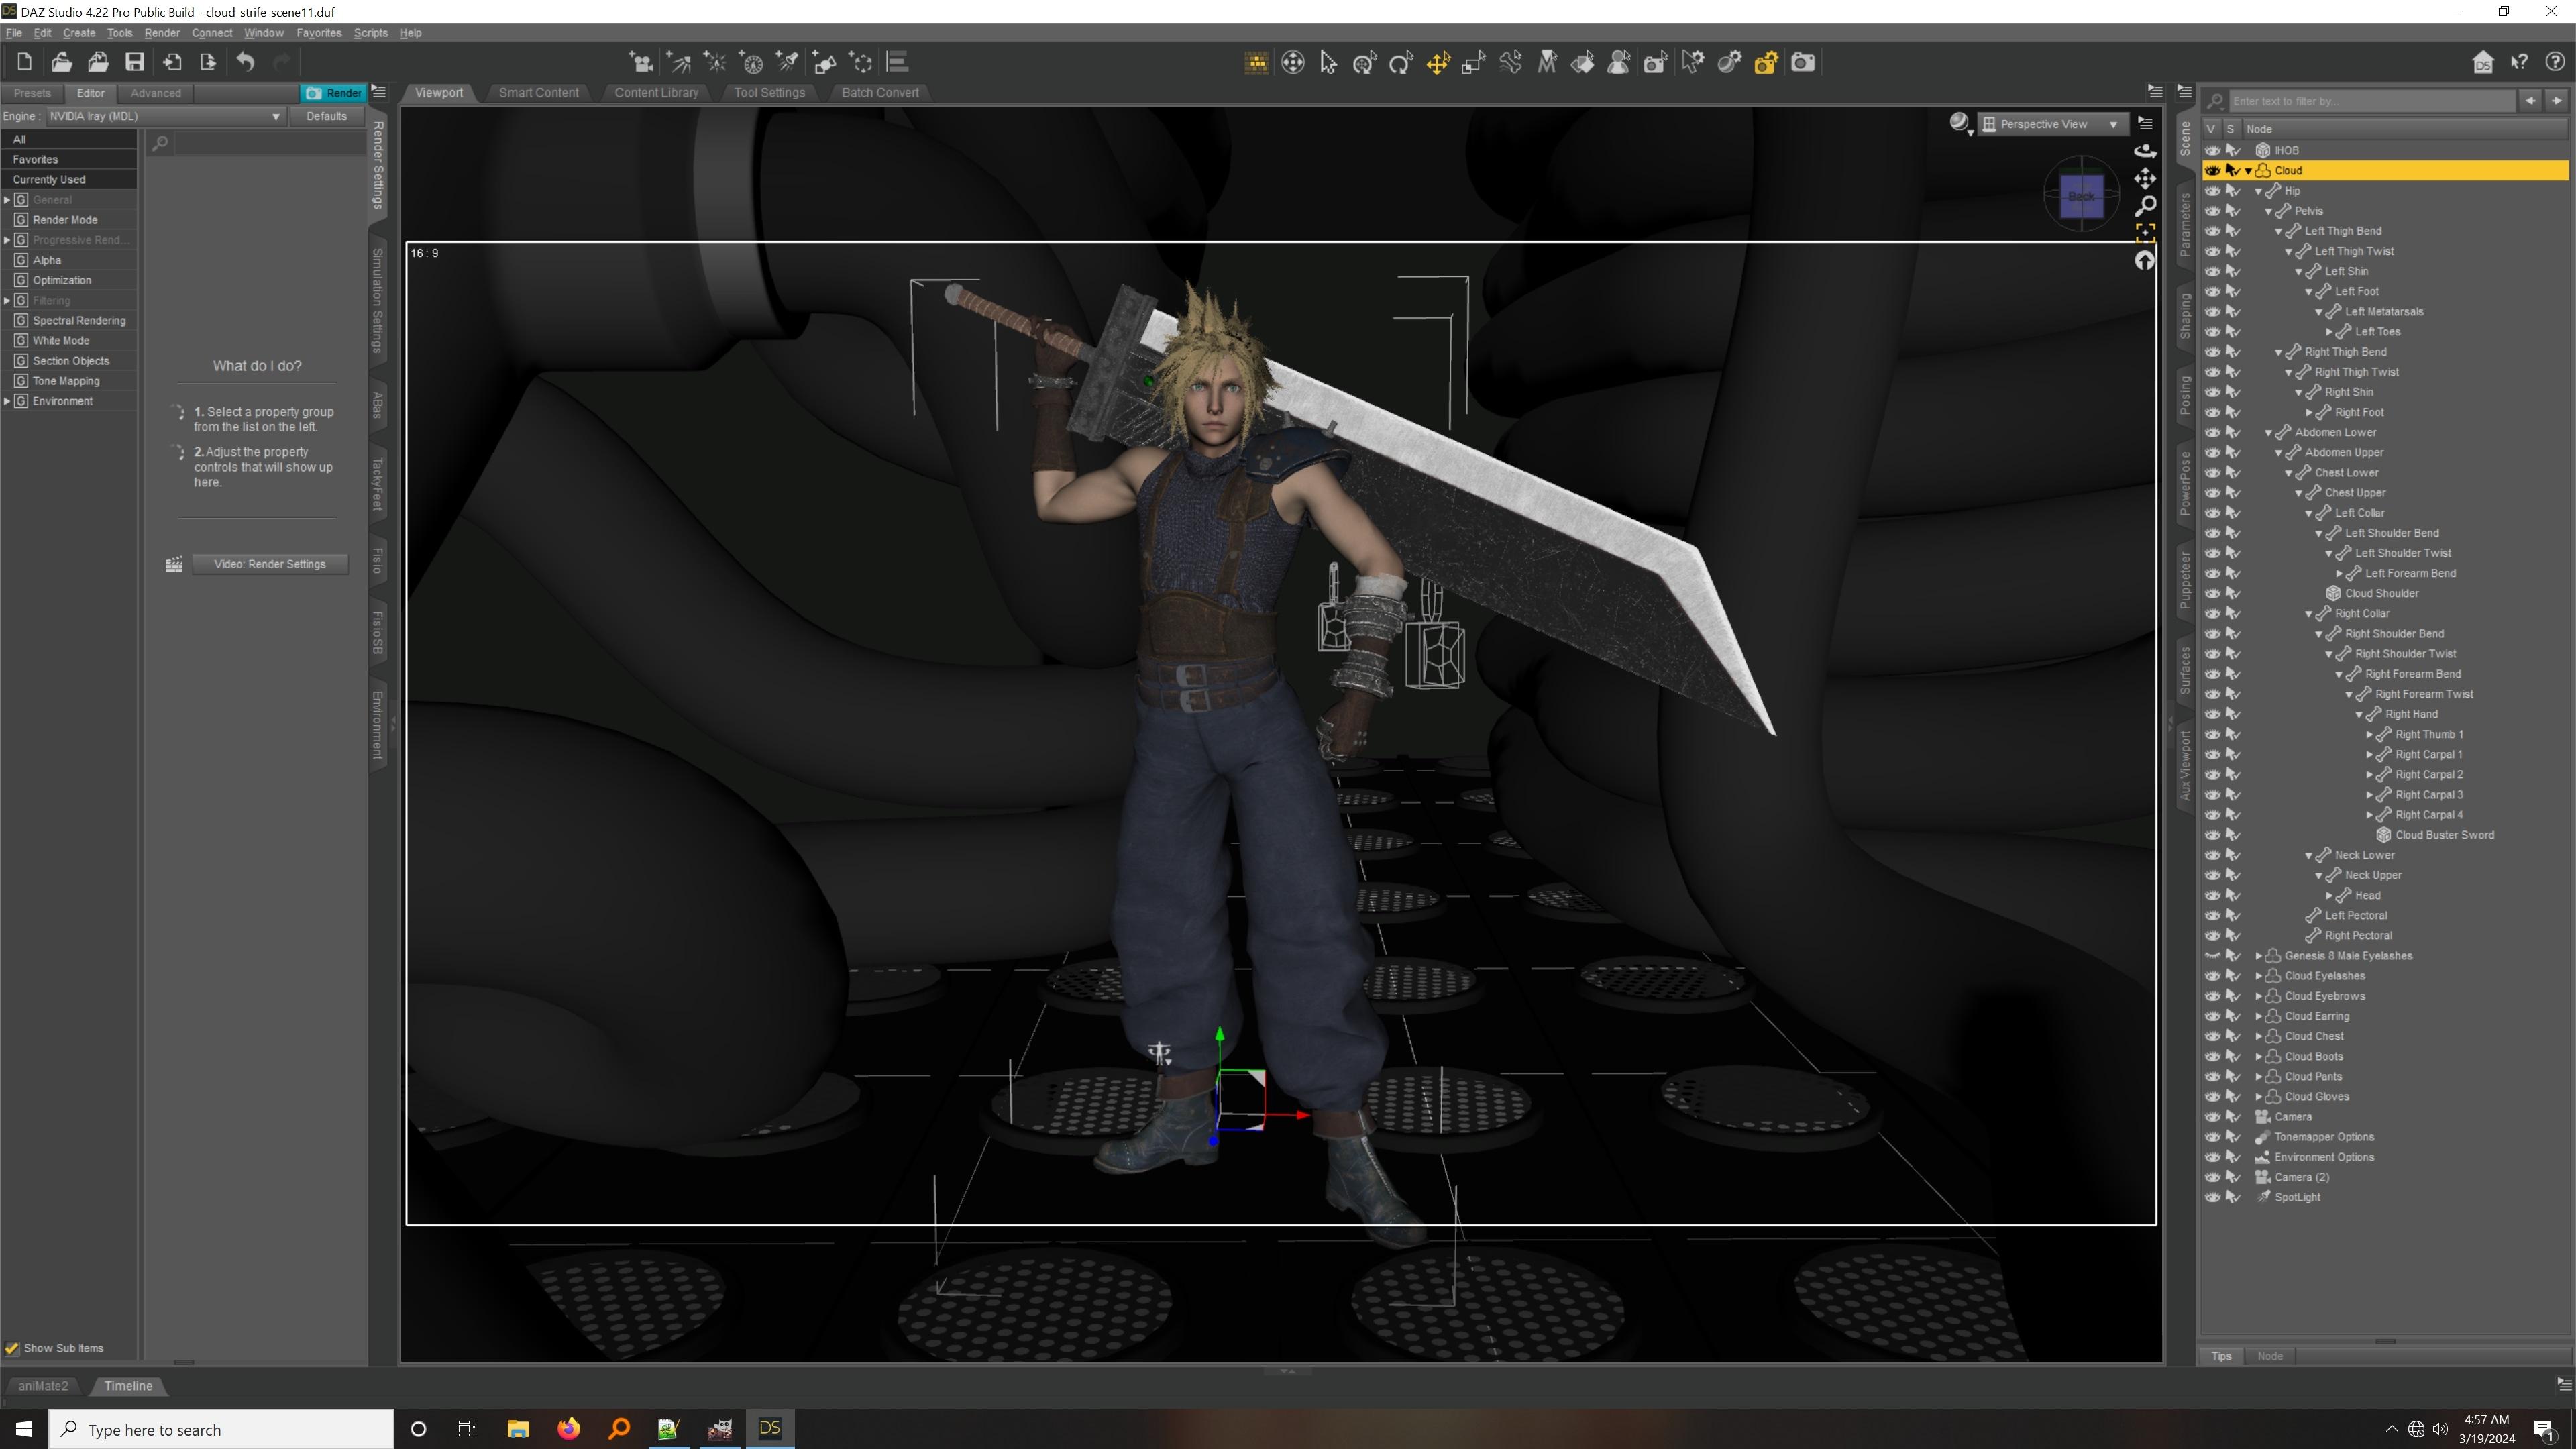Create a new camera from toolbar
The width and height of the screenshot is (2576, 1449).
tap(640, 62)
